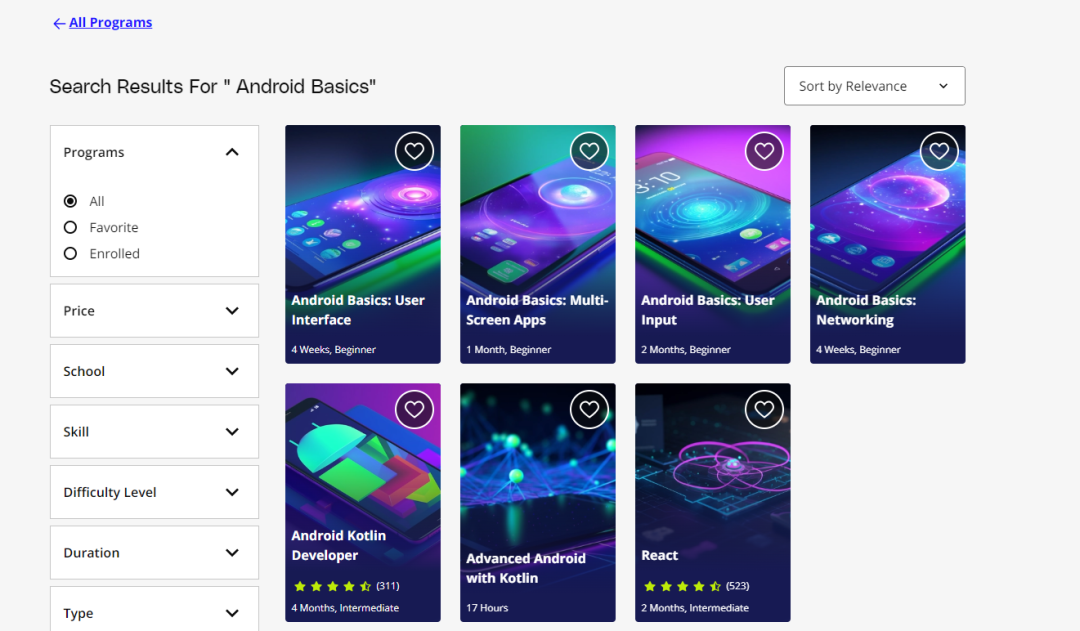
Task: Click the React course star rating
Action: point(683,586)
